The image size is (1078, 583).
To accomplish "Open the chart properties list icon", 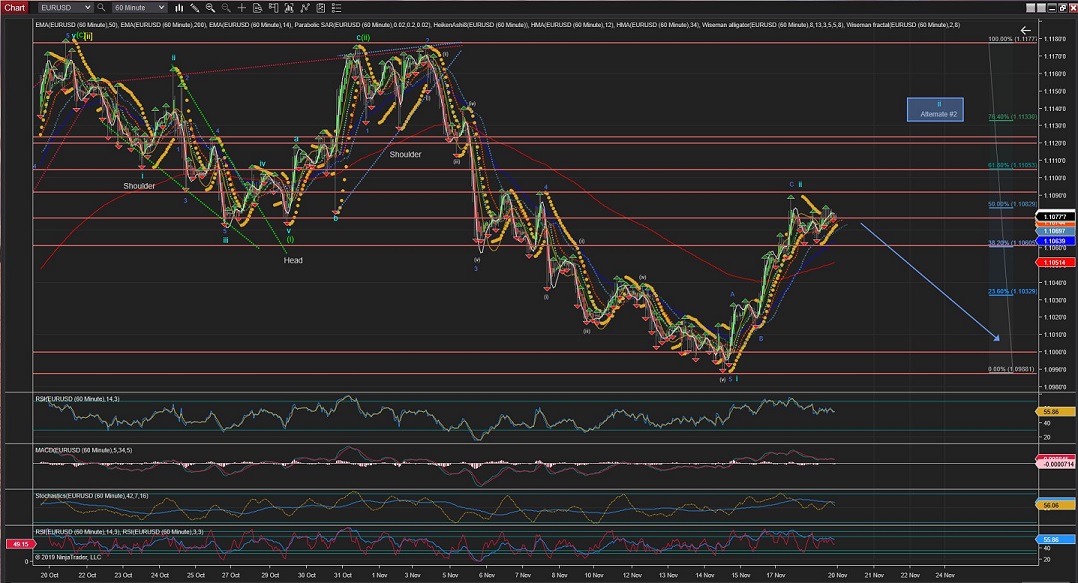I will pyautogui.click(x=336, y=8).
